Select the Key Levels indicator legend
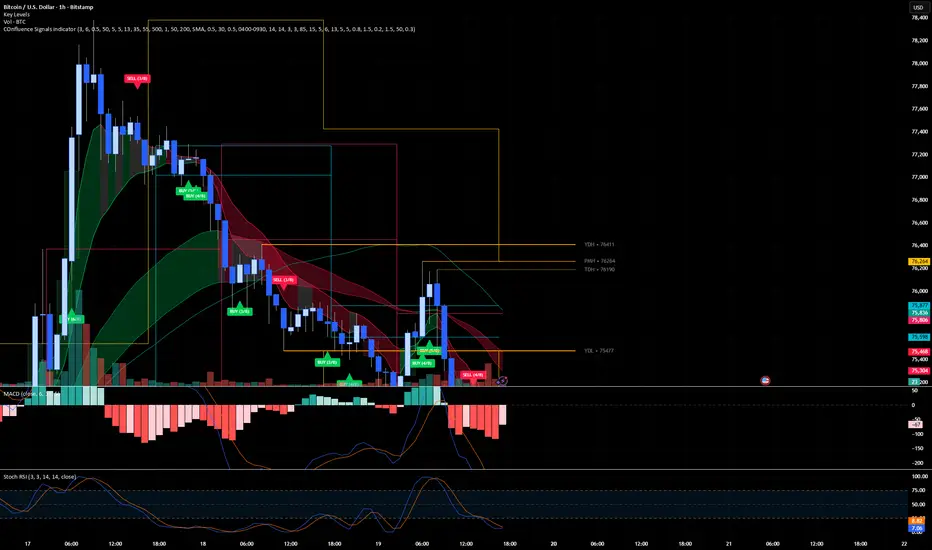 17,14
